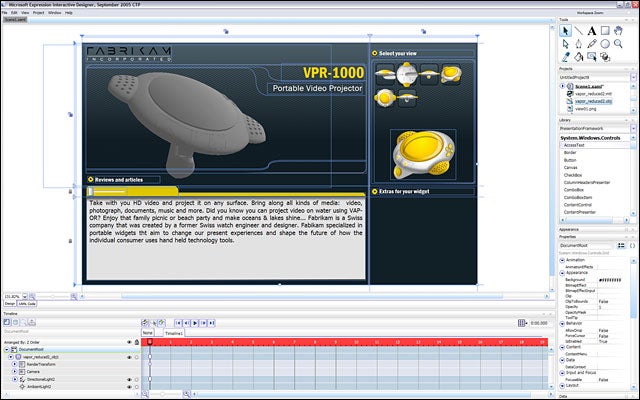The height and width of the screenshot is (400, 640).
Task: Select the Paint Bucket tool
Action: click(579, 57)
